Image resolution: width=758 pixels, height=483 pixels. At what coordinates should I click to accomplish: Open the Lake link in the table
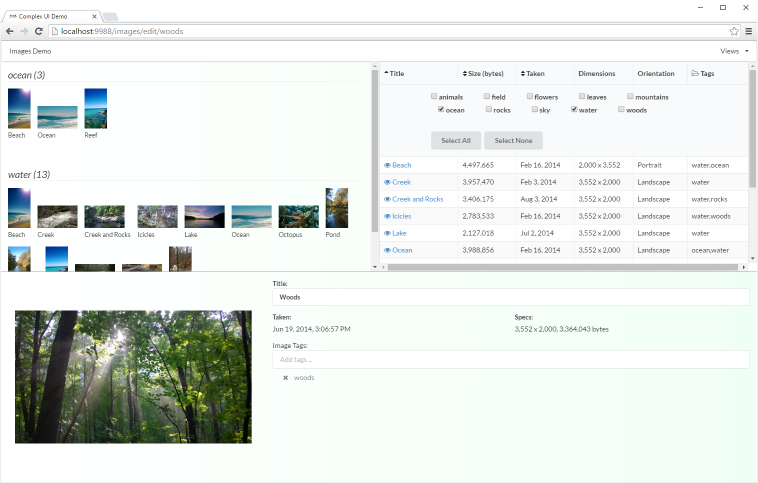click(399, 233)
